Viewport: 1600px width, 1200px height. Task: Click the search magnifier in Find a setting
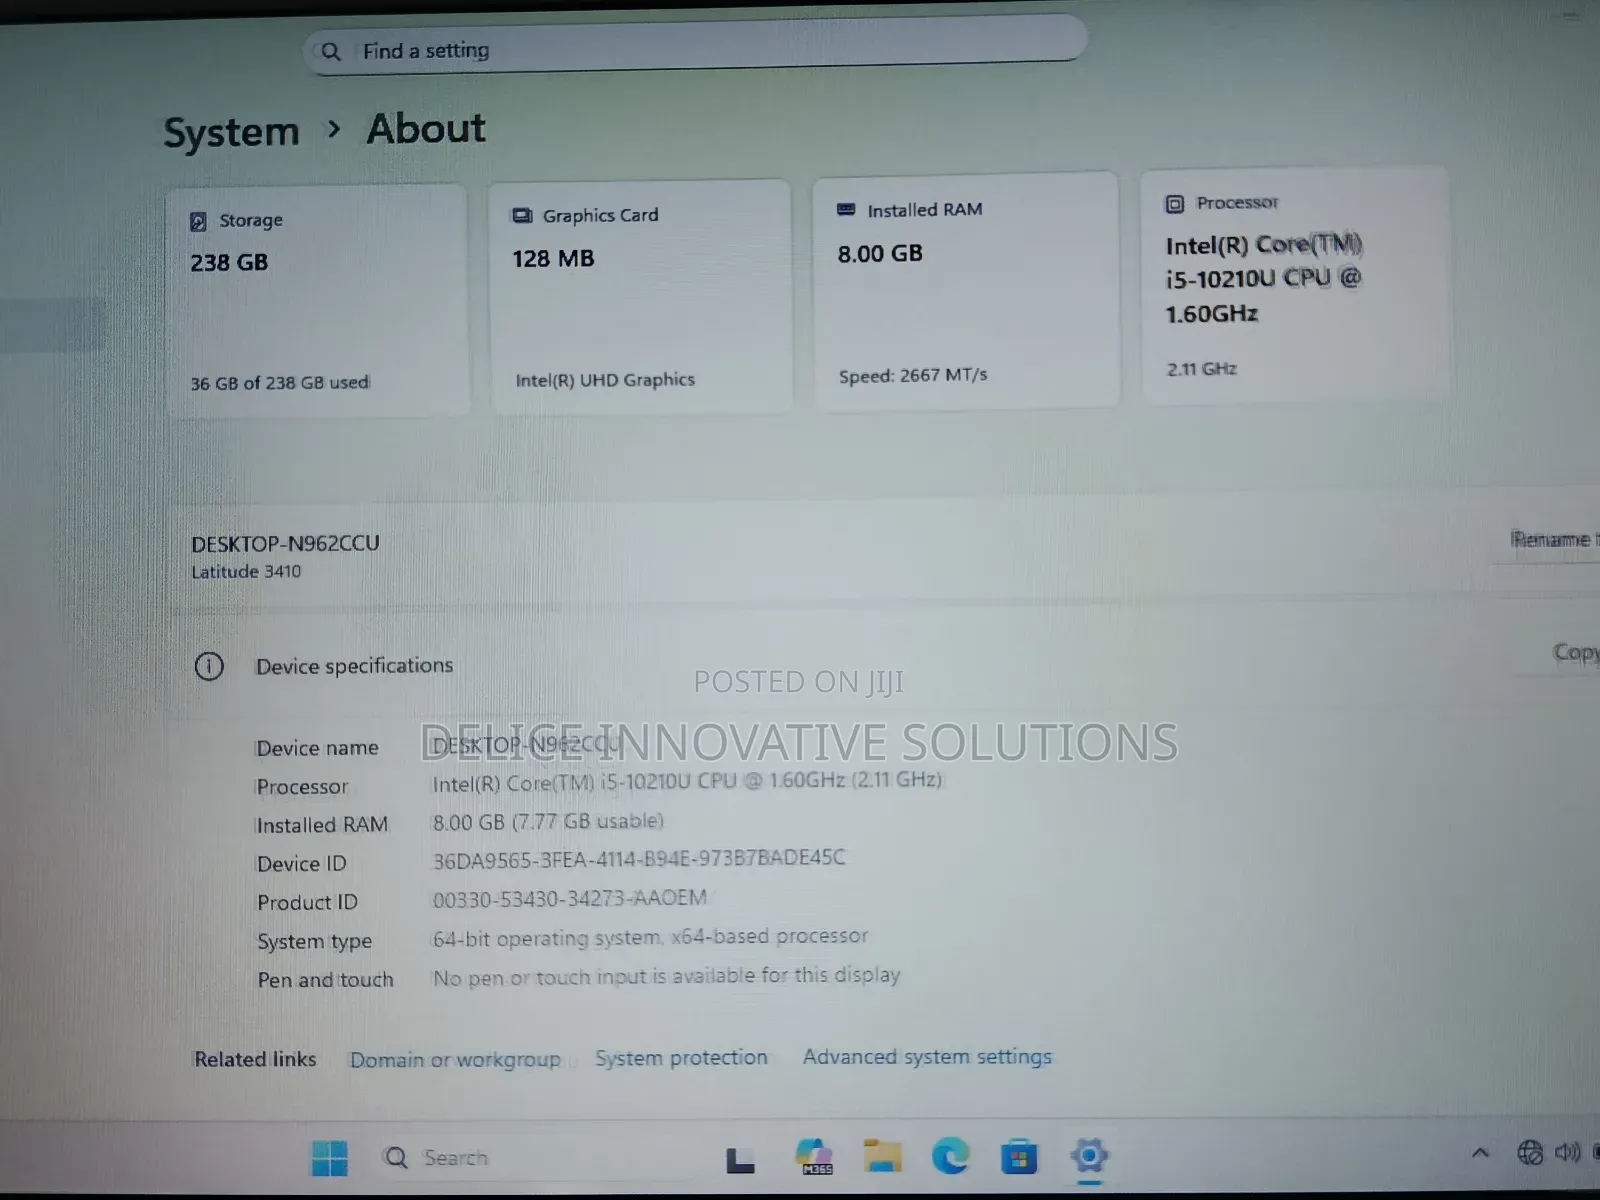tap(331, 51)
